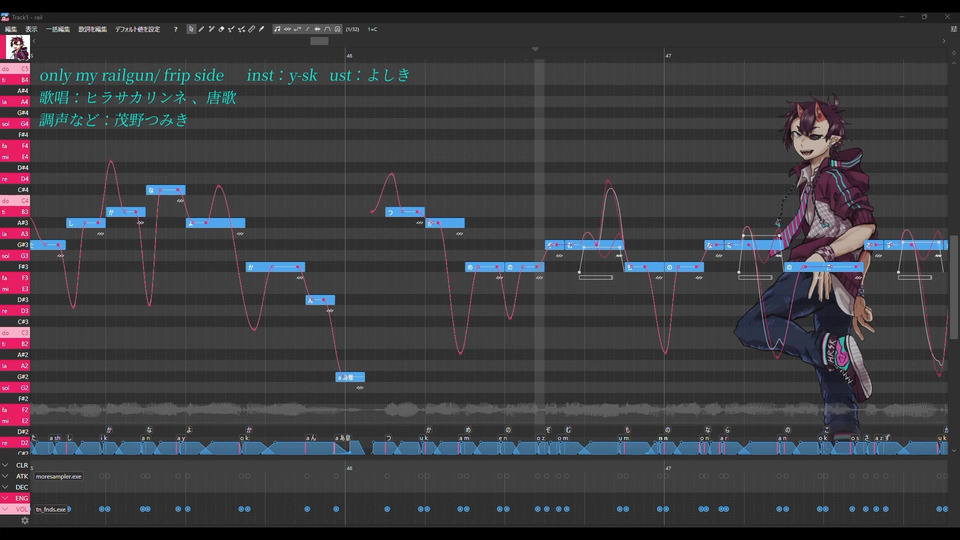Click the moresampler.exe resampler label
Screen dimensions: 960x540
click(58, 476)
